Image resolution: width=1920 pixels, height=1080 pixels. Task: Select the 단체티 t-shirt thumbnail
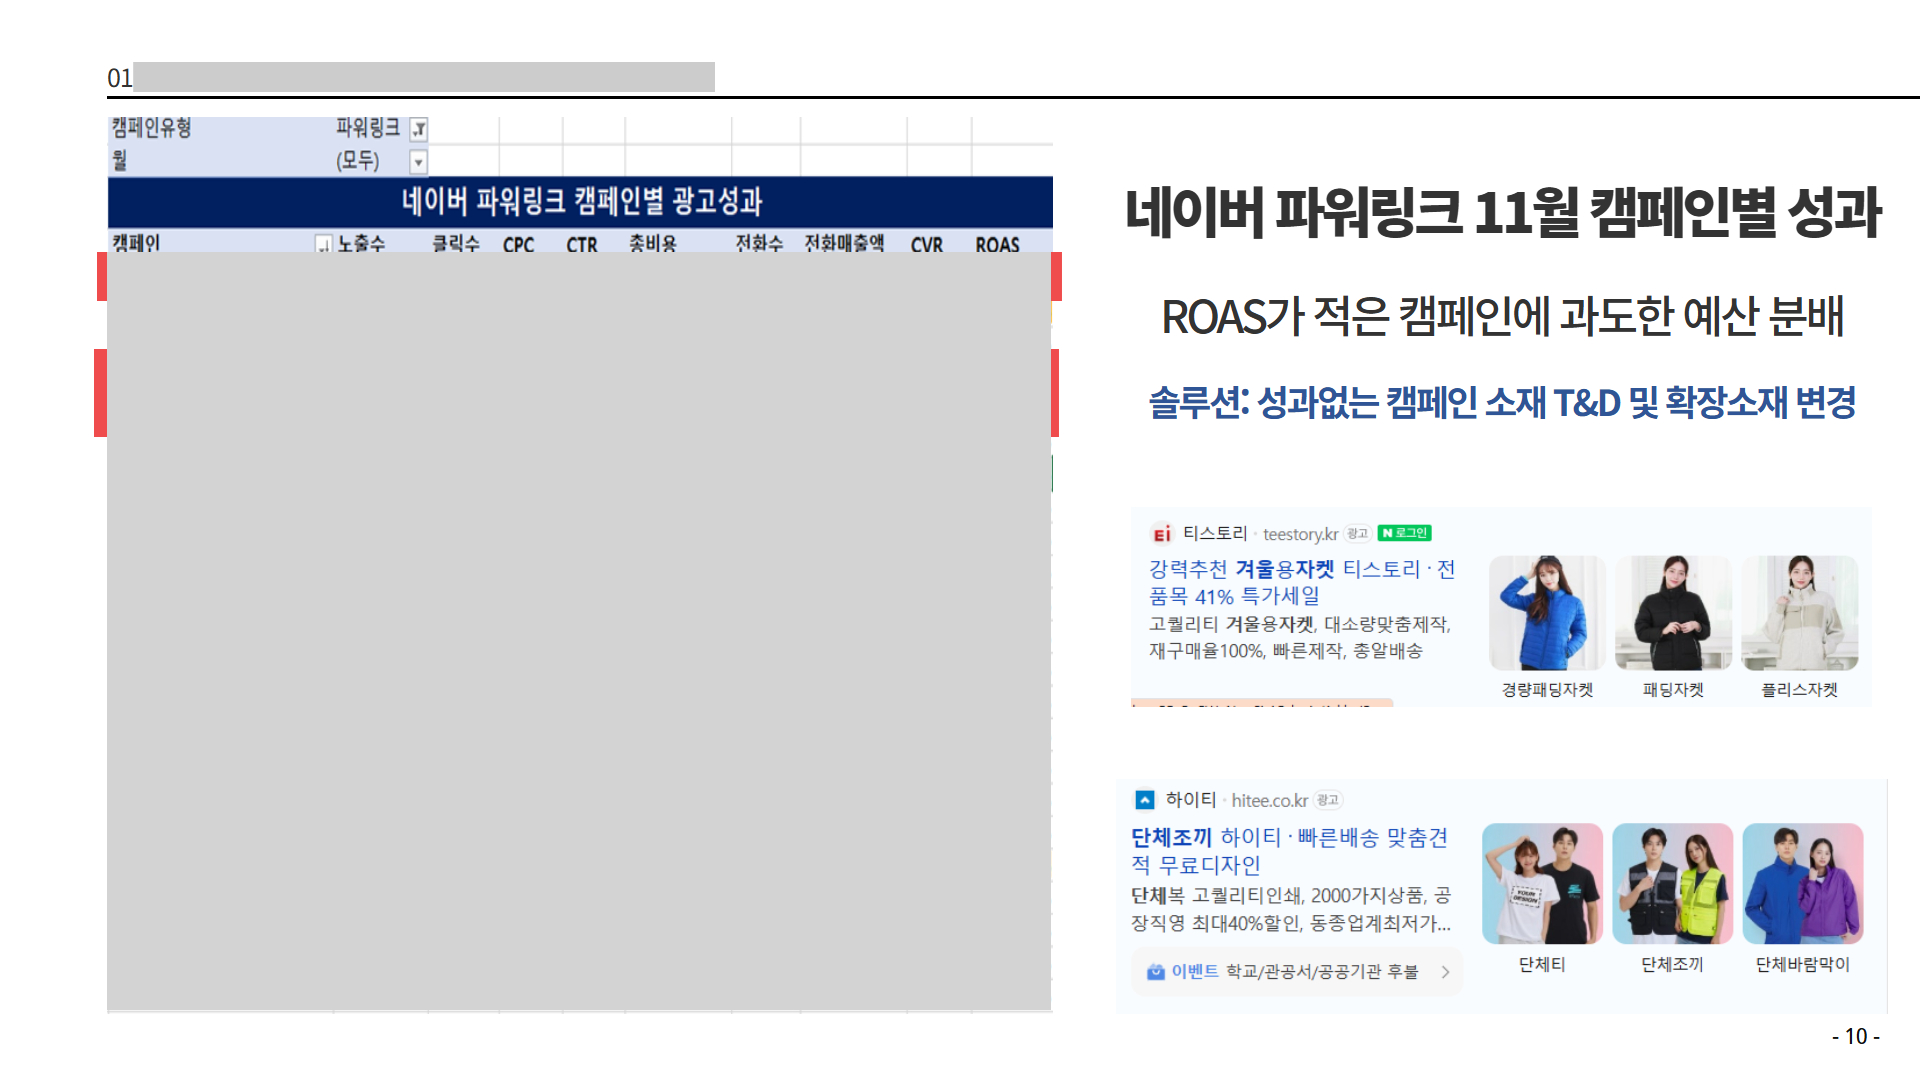click(1542, 884)
